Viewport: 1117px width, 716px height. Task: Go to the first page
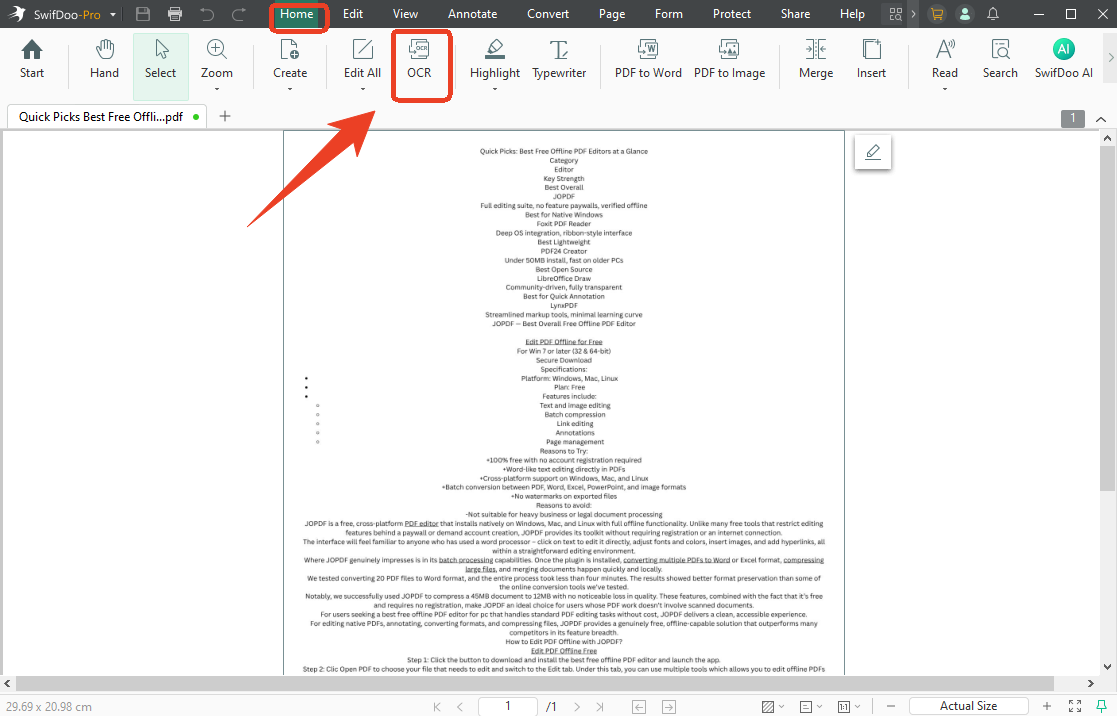[x=437, y=707]
